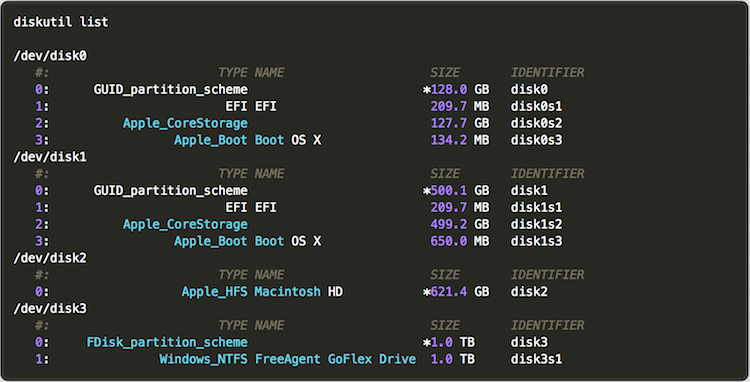Click the 'FreeAgent GoFlex Drive' name
750x382 pixels.
click(x=335, y=359)
